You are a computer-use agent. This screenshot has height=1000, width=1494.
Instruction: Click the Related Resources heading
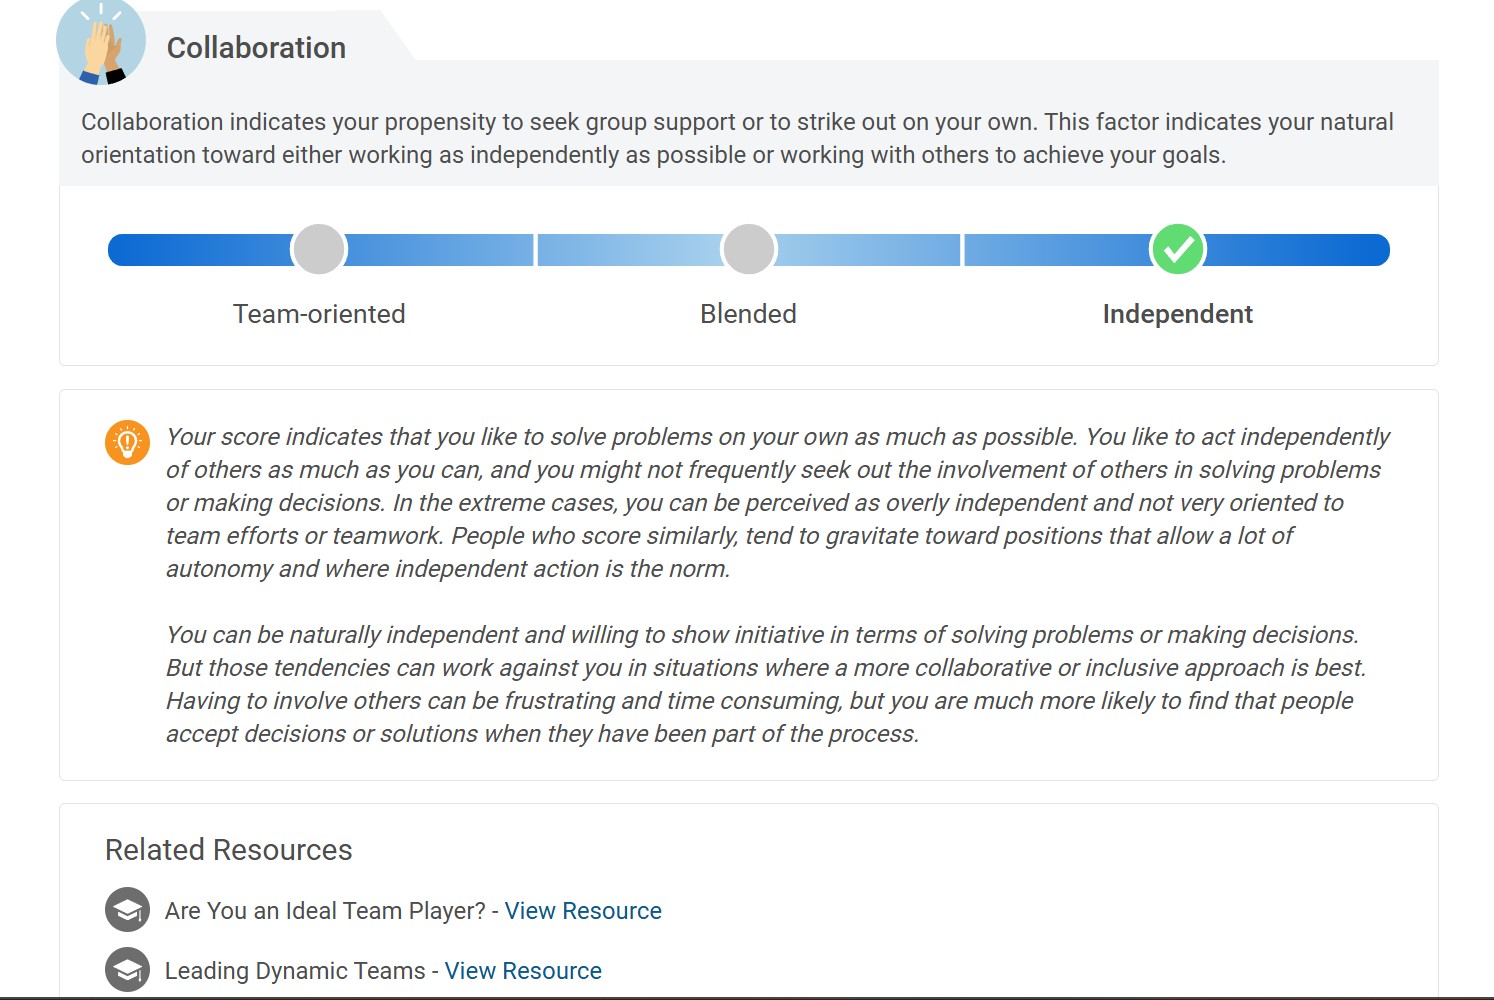[229, 850]
